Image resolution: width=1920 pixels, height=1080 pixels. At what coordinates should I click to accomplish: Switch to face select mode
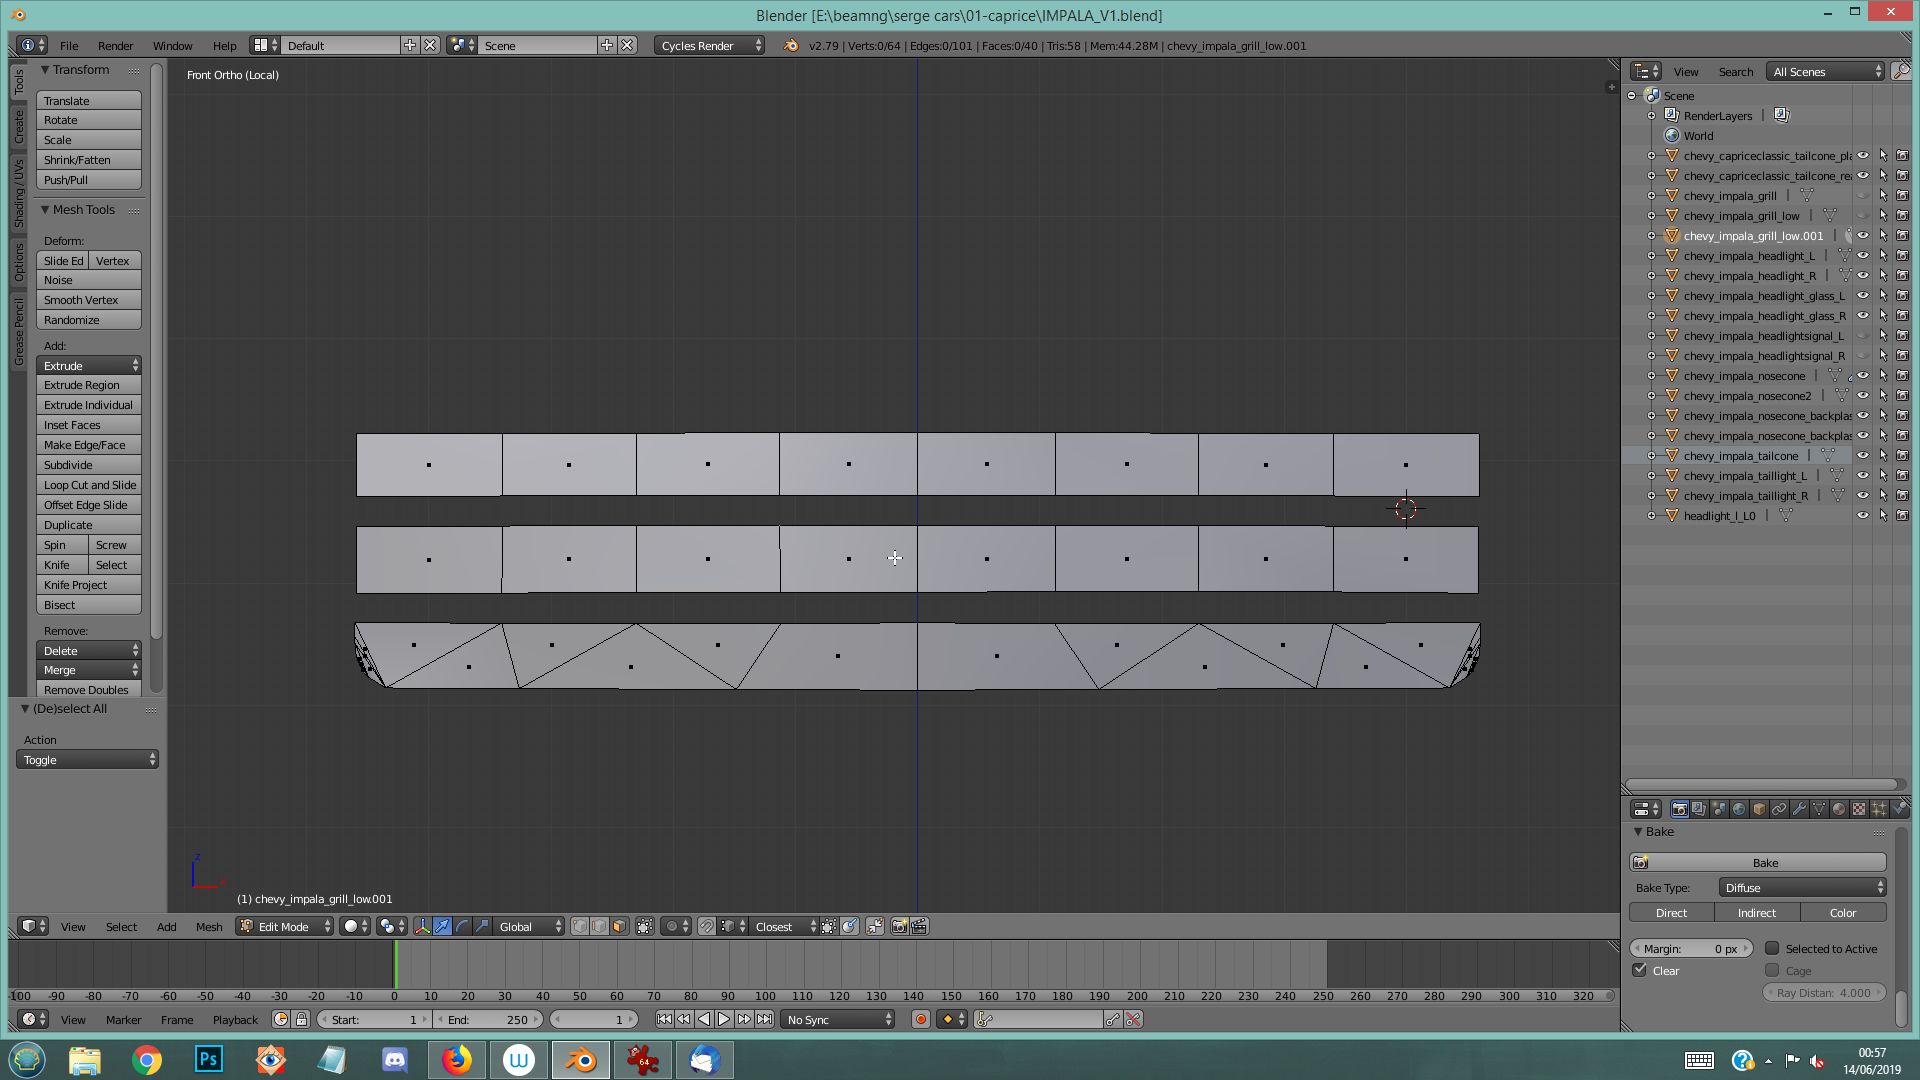click(x=619, y=926)
